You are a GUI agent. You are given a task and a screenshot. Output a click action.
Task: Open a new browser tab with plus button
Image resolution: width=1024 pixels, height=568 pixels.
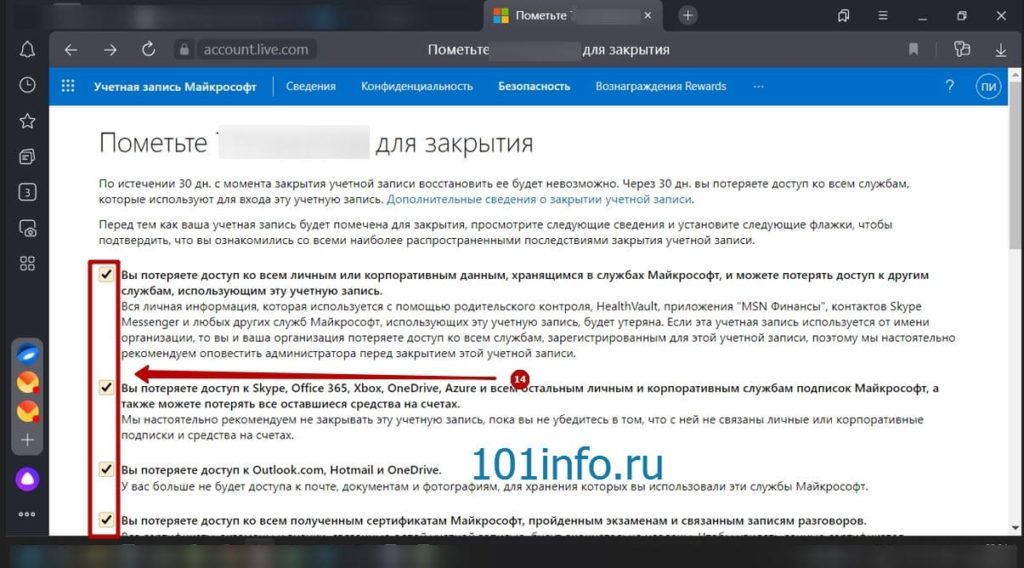(688, 15)
